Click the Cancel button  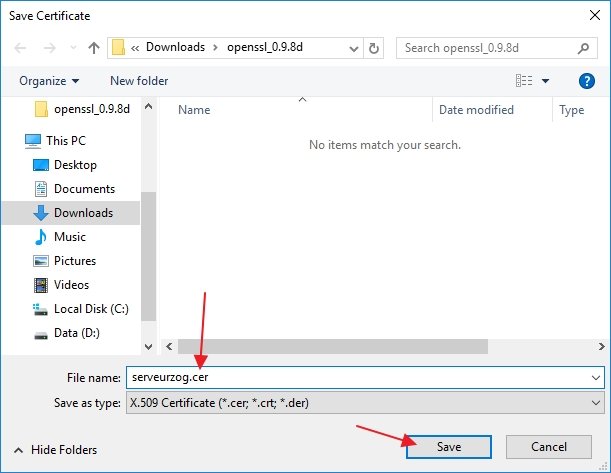pos(549,447)
